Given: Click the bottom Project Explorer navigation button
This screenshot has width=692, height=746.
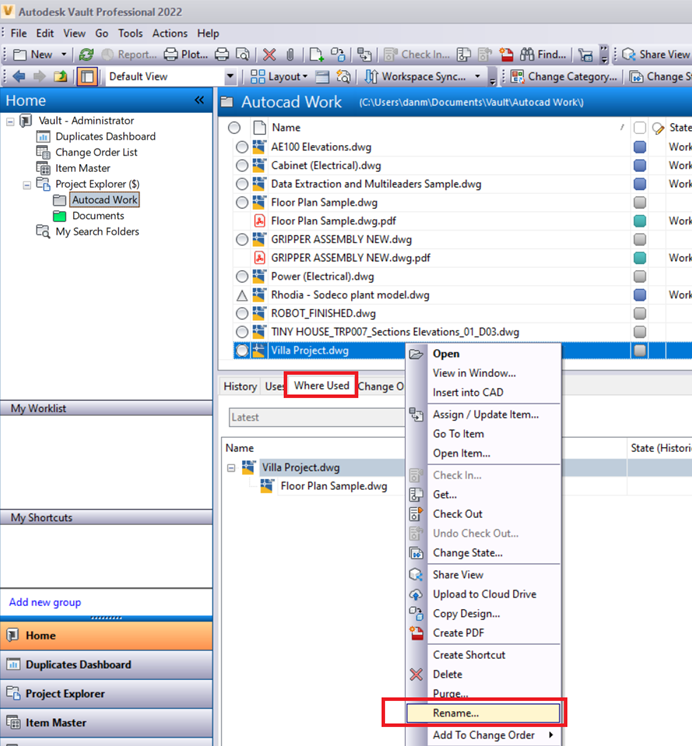Looking at the screenshot, I should pyautogui.click(x=106, y=694).
